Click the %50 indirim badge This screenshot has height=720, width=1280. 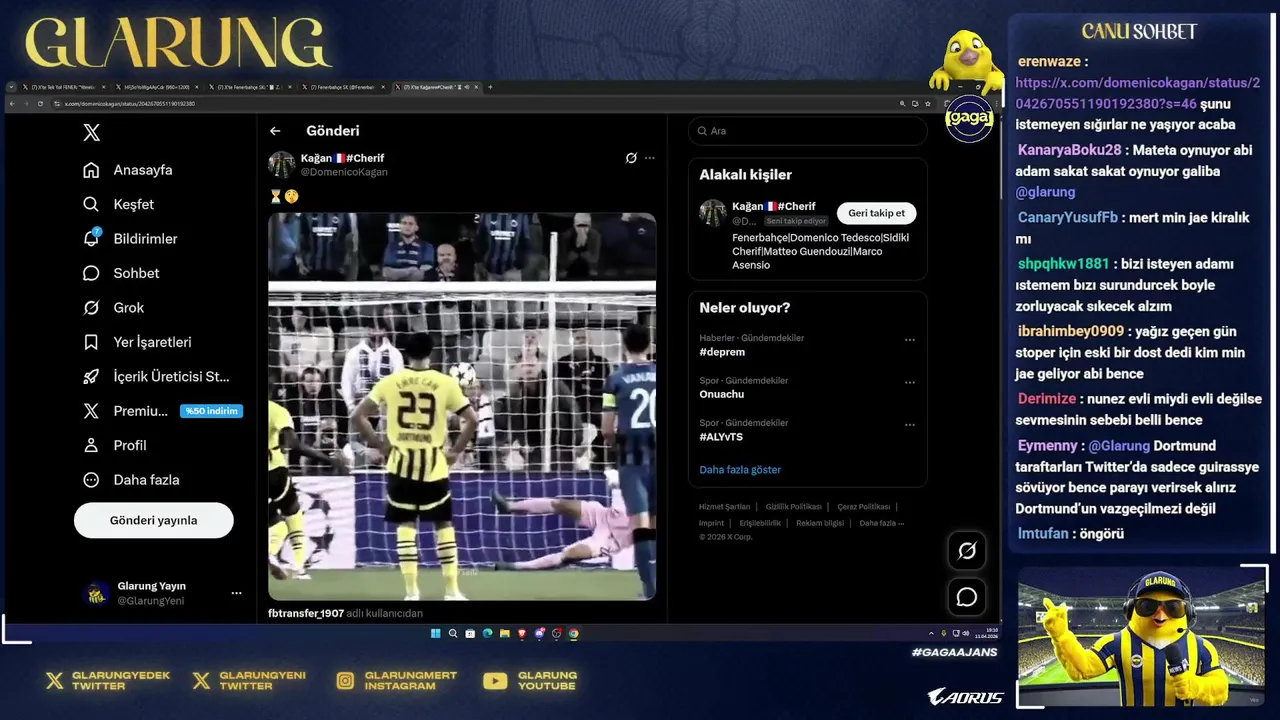point(211,411)
